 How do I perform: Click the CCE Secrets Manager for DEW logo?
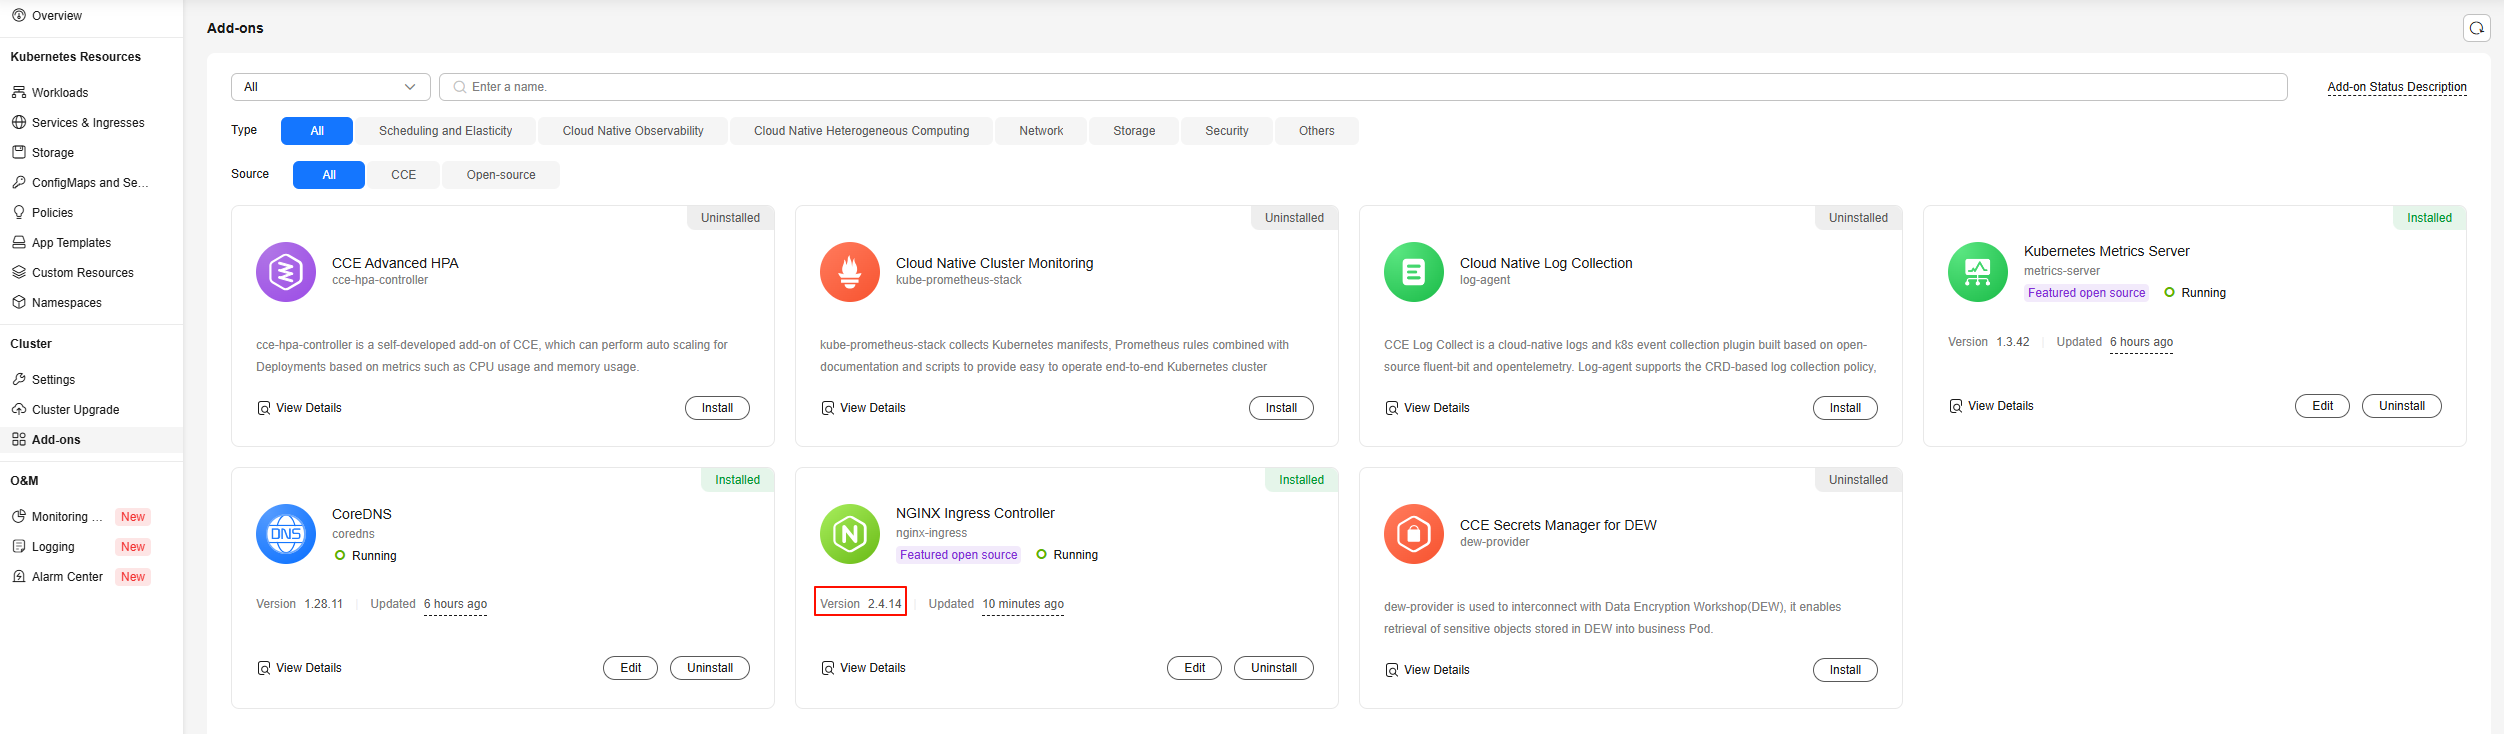pos(1414,534)
